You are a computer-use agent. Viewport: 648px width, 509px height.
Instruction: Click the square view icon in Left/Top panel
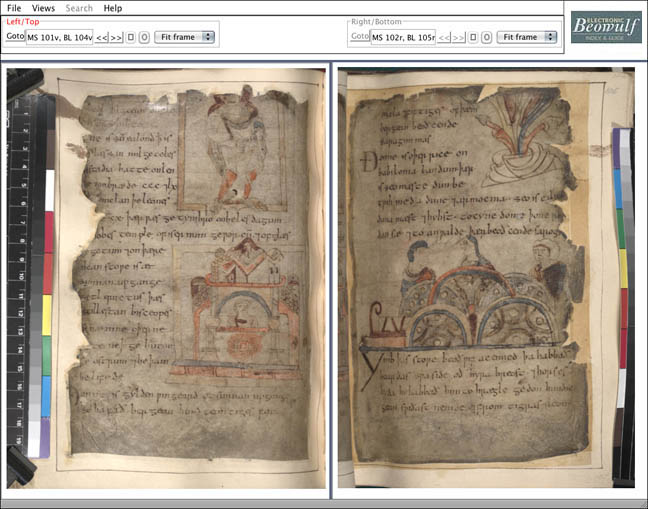pos(131,37)
